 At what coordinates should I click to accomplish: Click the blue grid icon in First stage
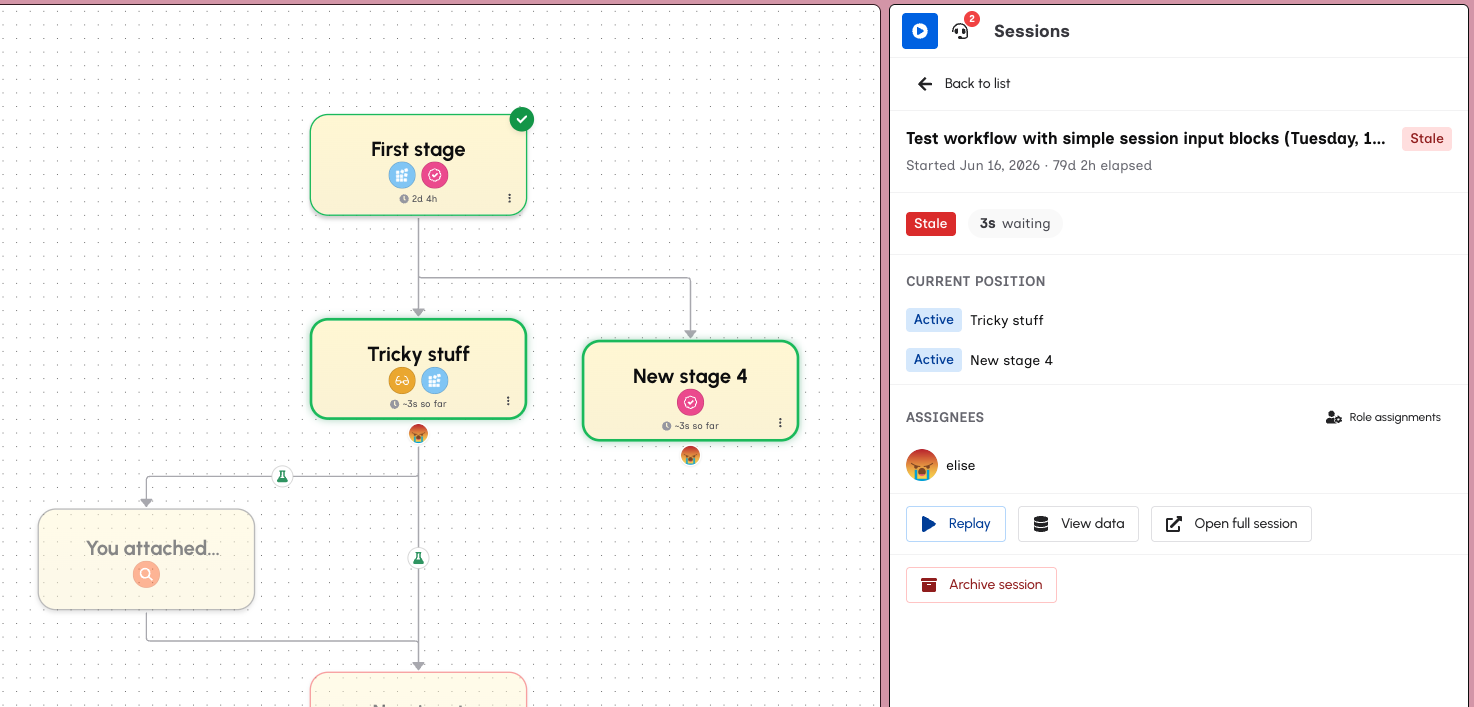pos(402,176)
